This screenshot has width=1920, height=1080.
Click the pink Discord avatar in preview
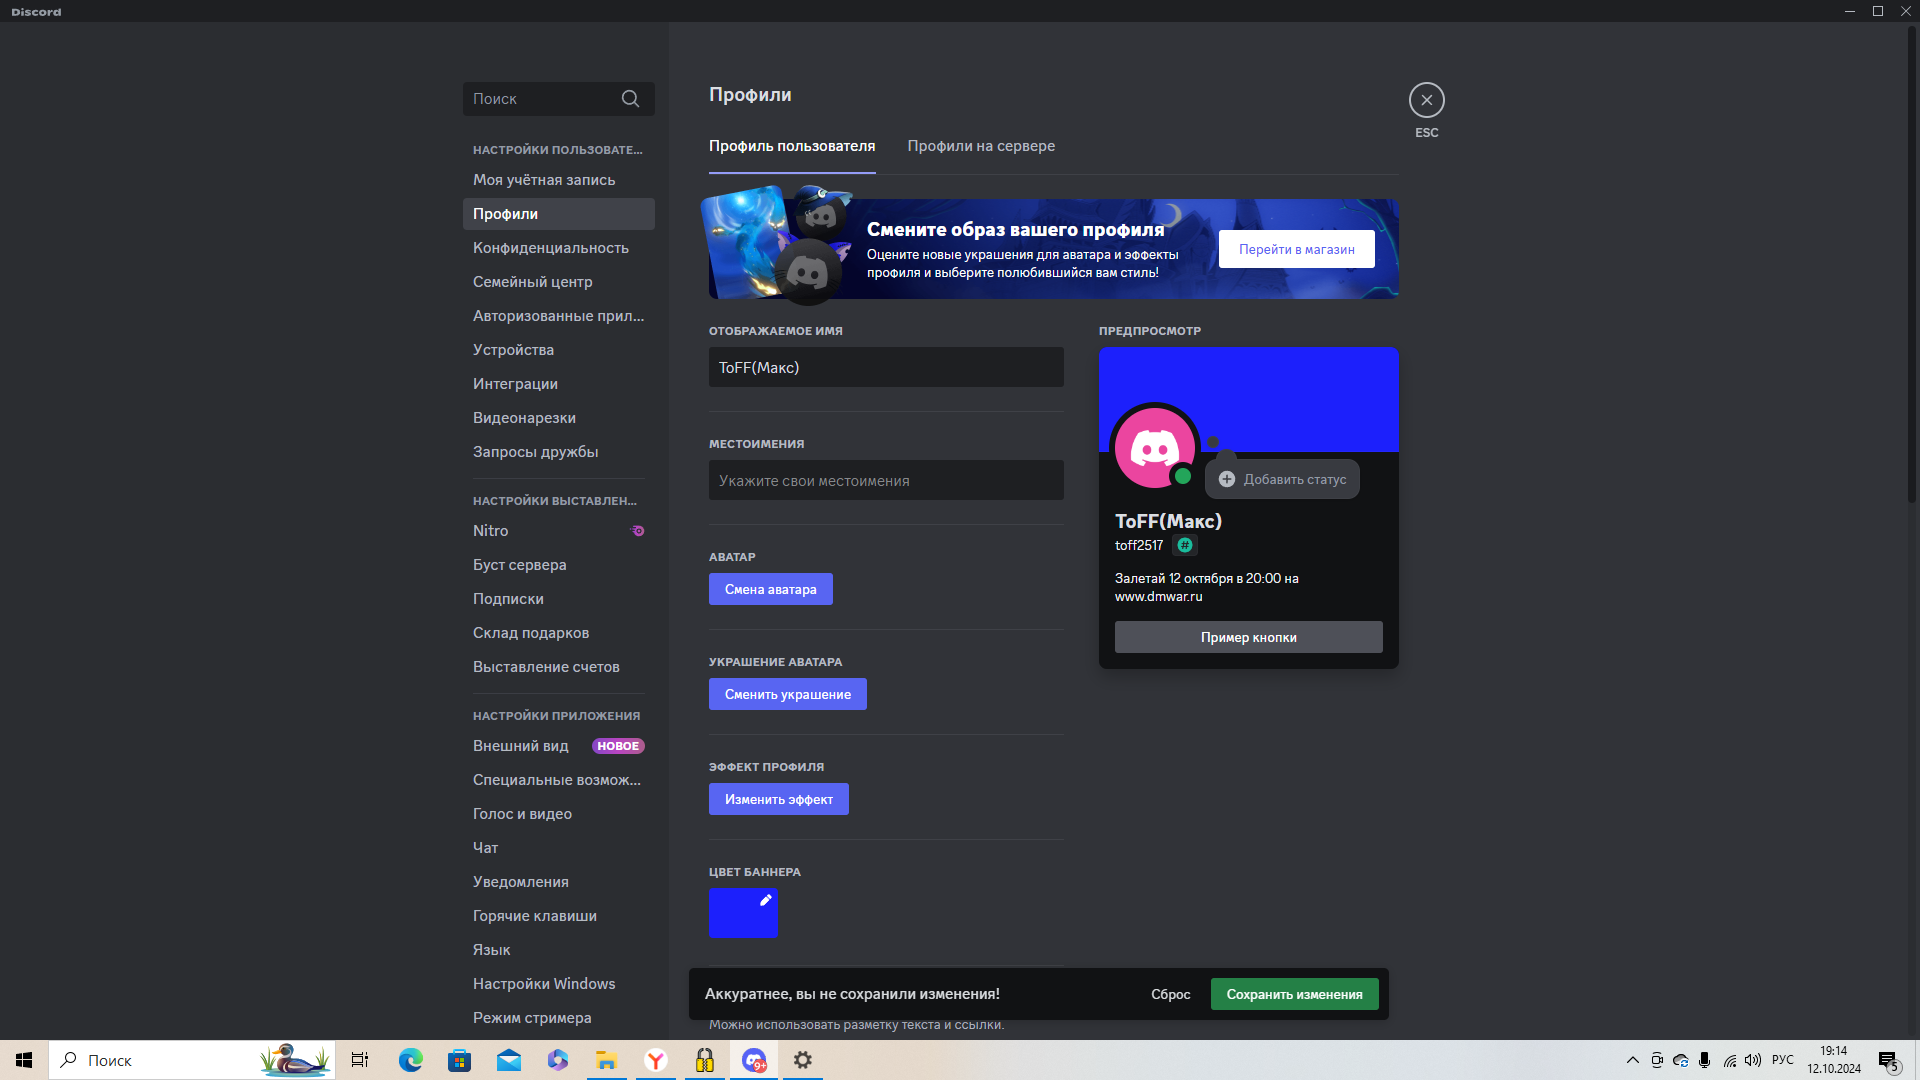click(x=1155, y=447)
